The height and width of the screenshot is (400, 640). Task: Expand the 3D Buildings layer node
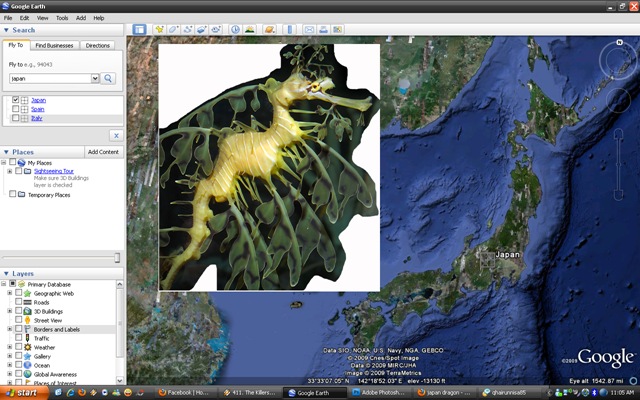(x=10, y=311)
